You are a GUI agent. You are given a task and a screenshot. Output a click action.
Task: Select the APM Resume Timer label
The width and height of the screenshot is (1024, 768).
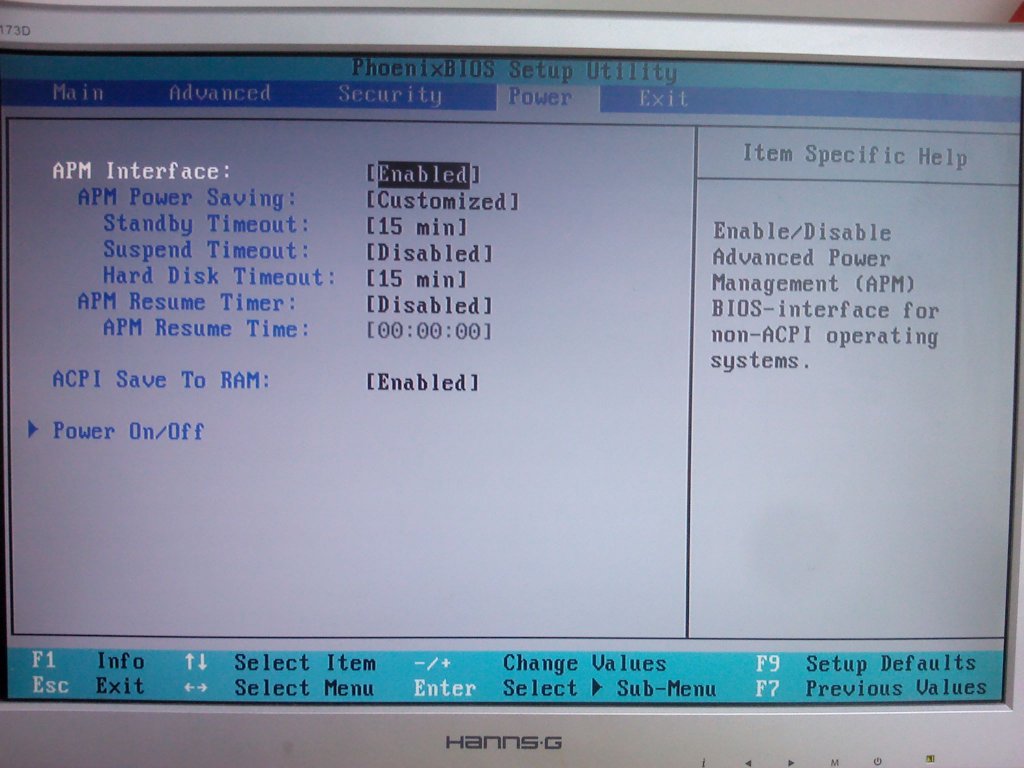[187, 302]
